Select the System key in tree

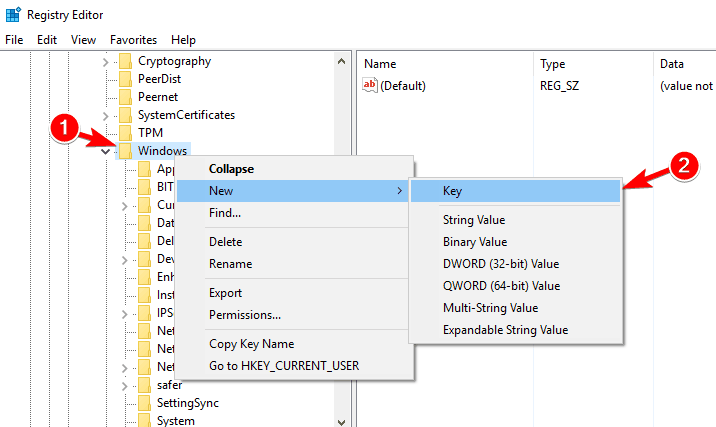click(x=175, y=421)
